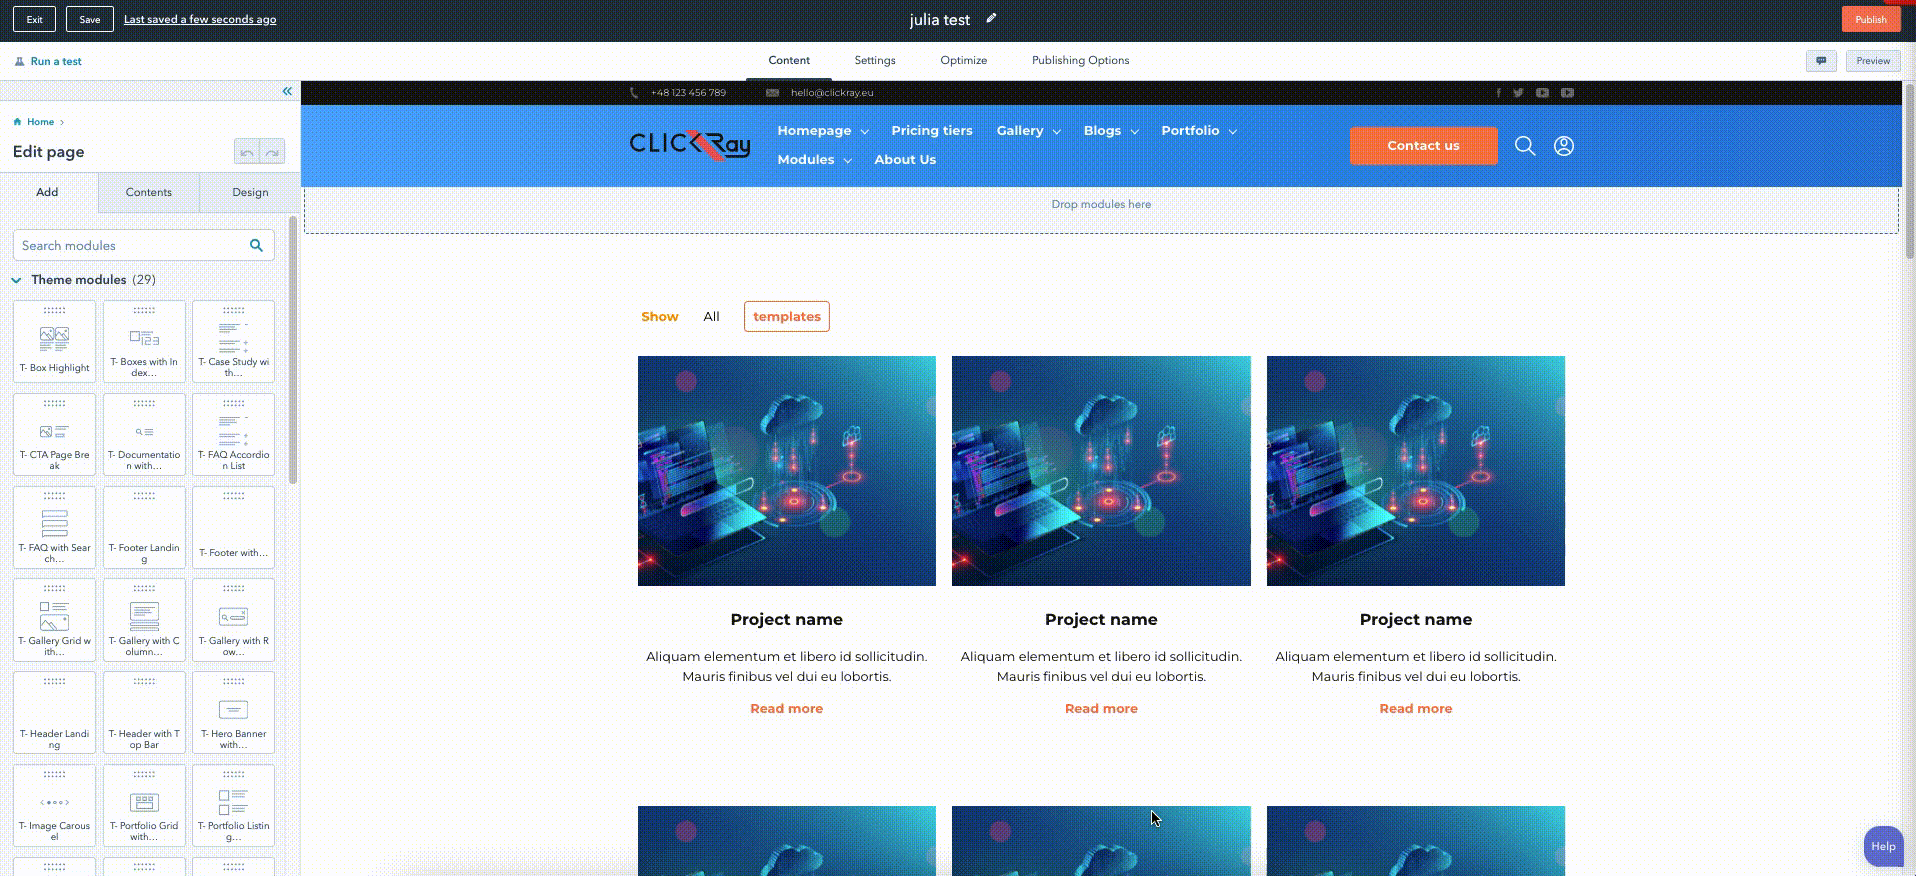Collapse the Theme modules section
This screenshot has height=876, width=1916.
click(x=16, y=280)
